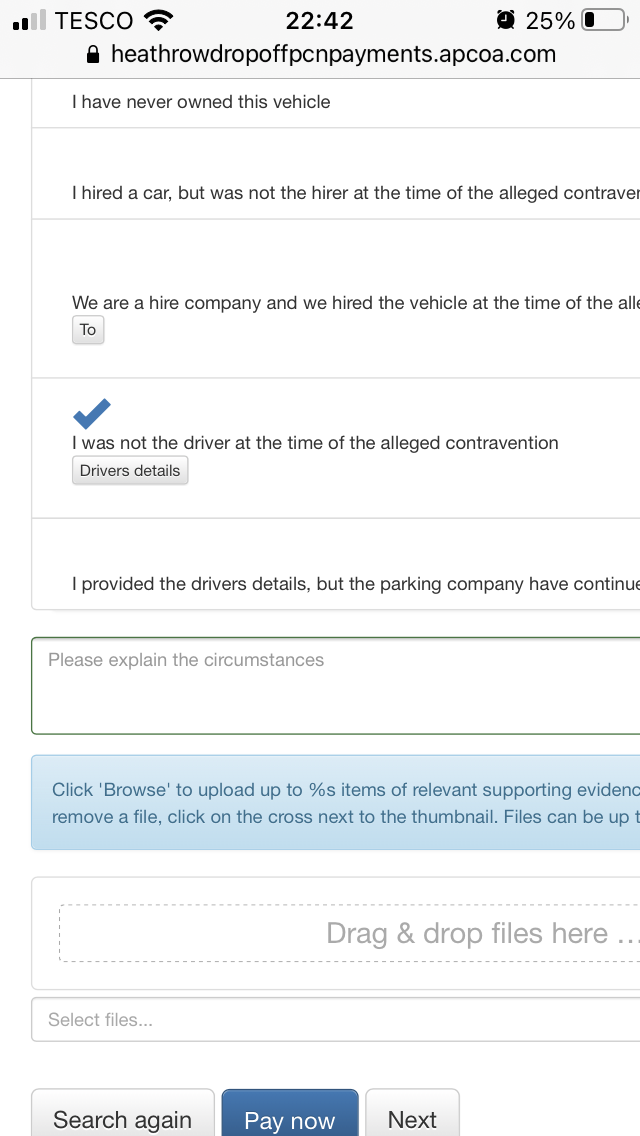
Task: Select 'I was not the driver' option
Action: [x=315, y=443]
